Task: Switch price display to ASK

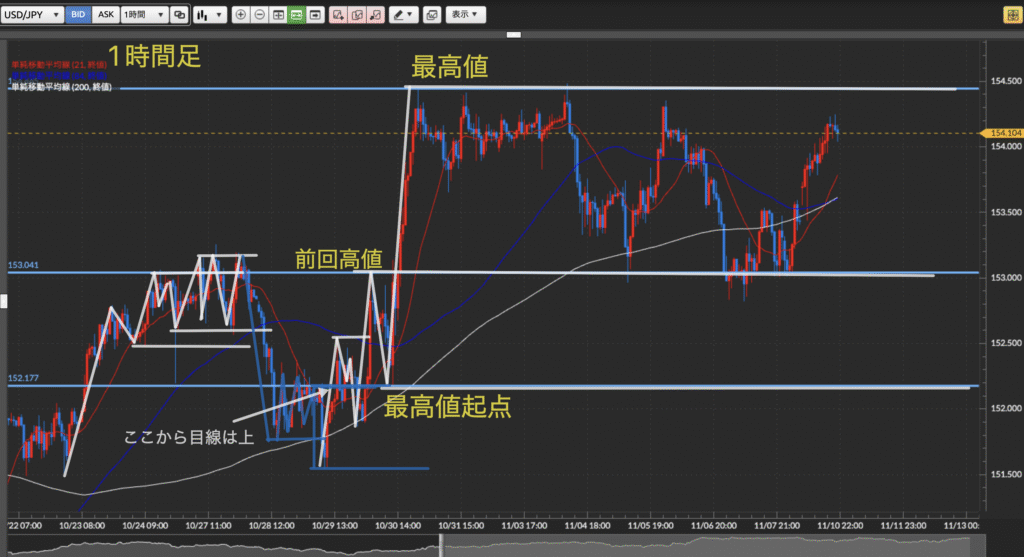Action: [x=106, y=15]
